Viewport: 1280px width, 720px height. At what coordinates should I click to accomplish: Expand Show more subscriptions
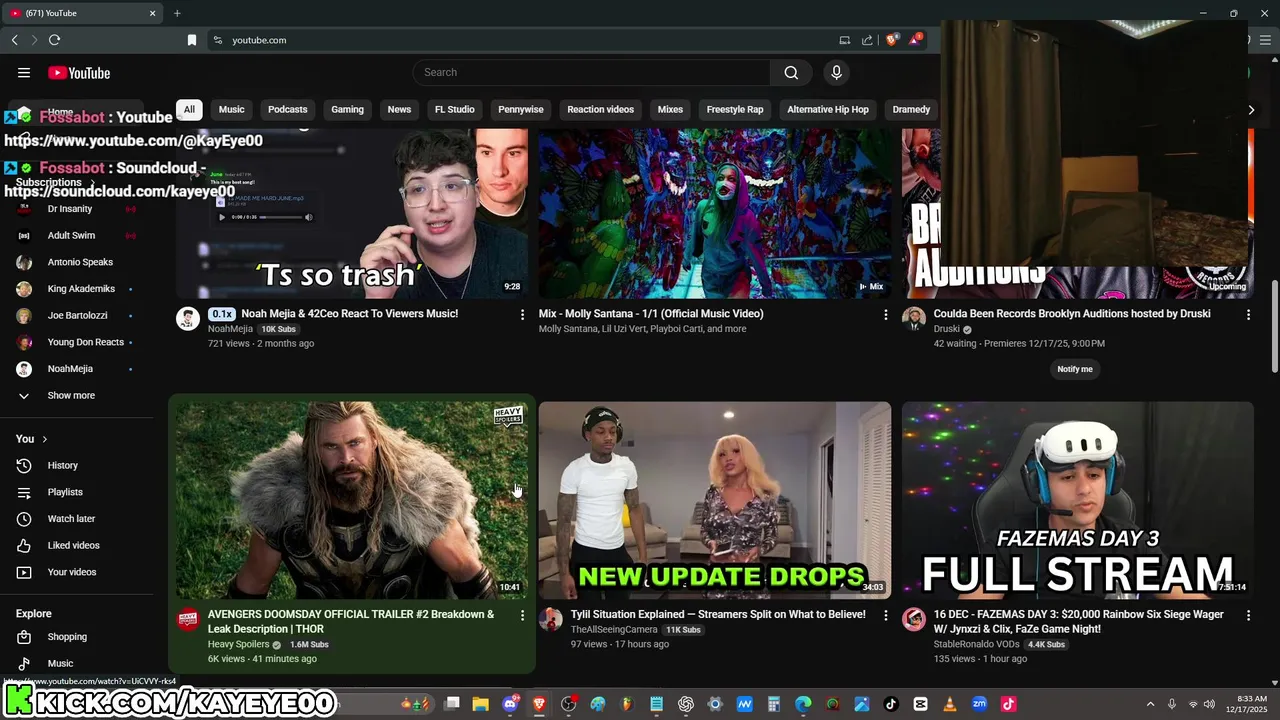point(70,396)
